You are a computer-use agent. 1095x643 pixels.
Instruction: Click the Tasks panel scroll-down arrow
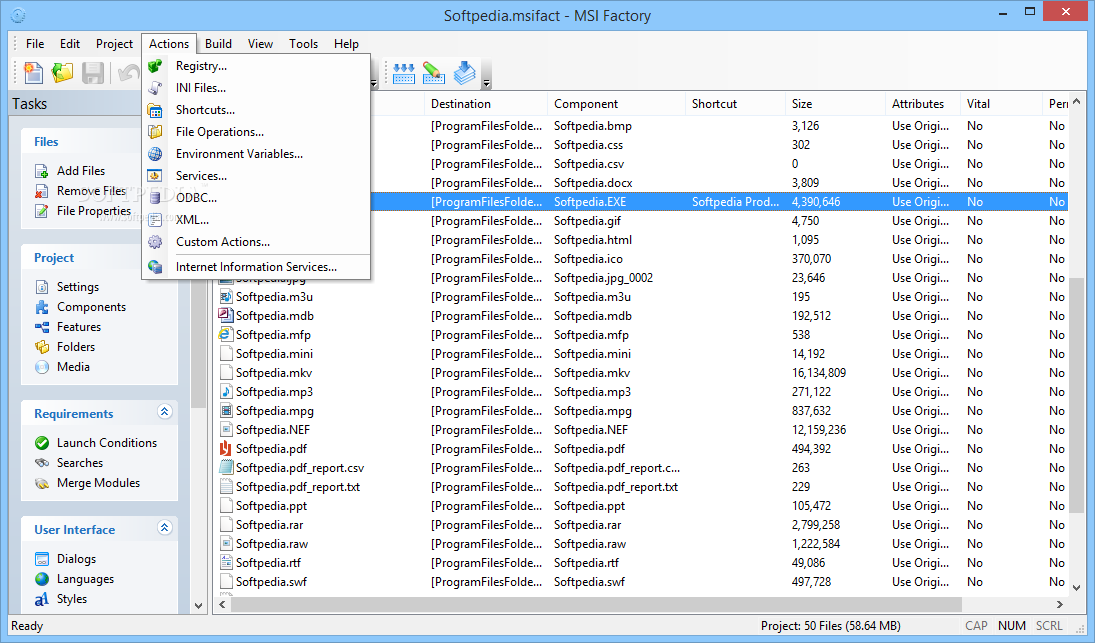click(x=198, y=605)
